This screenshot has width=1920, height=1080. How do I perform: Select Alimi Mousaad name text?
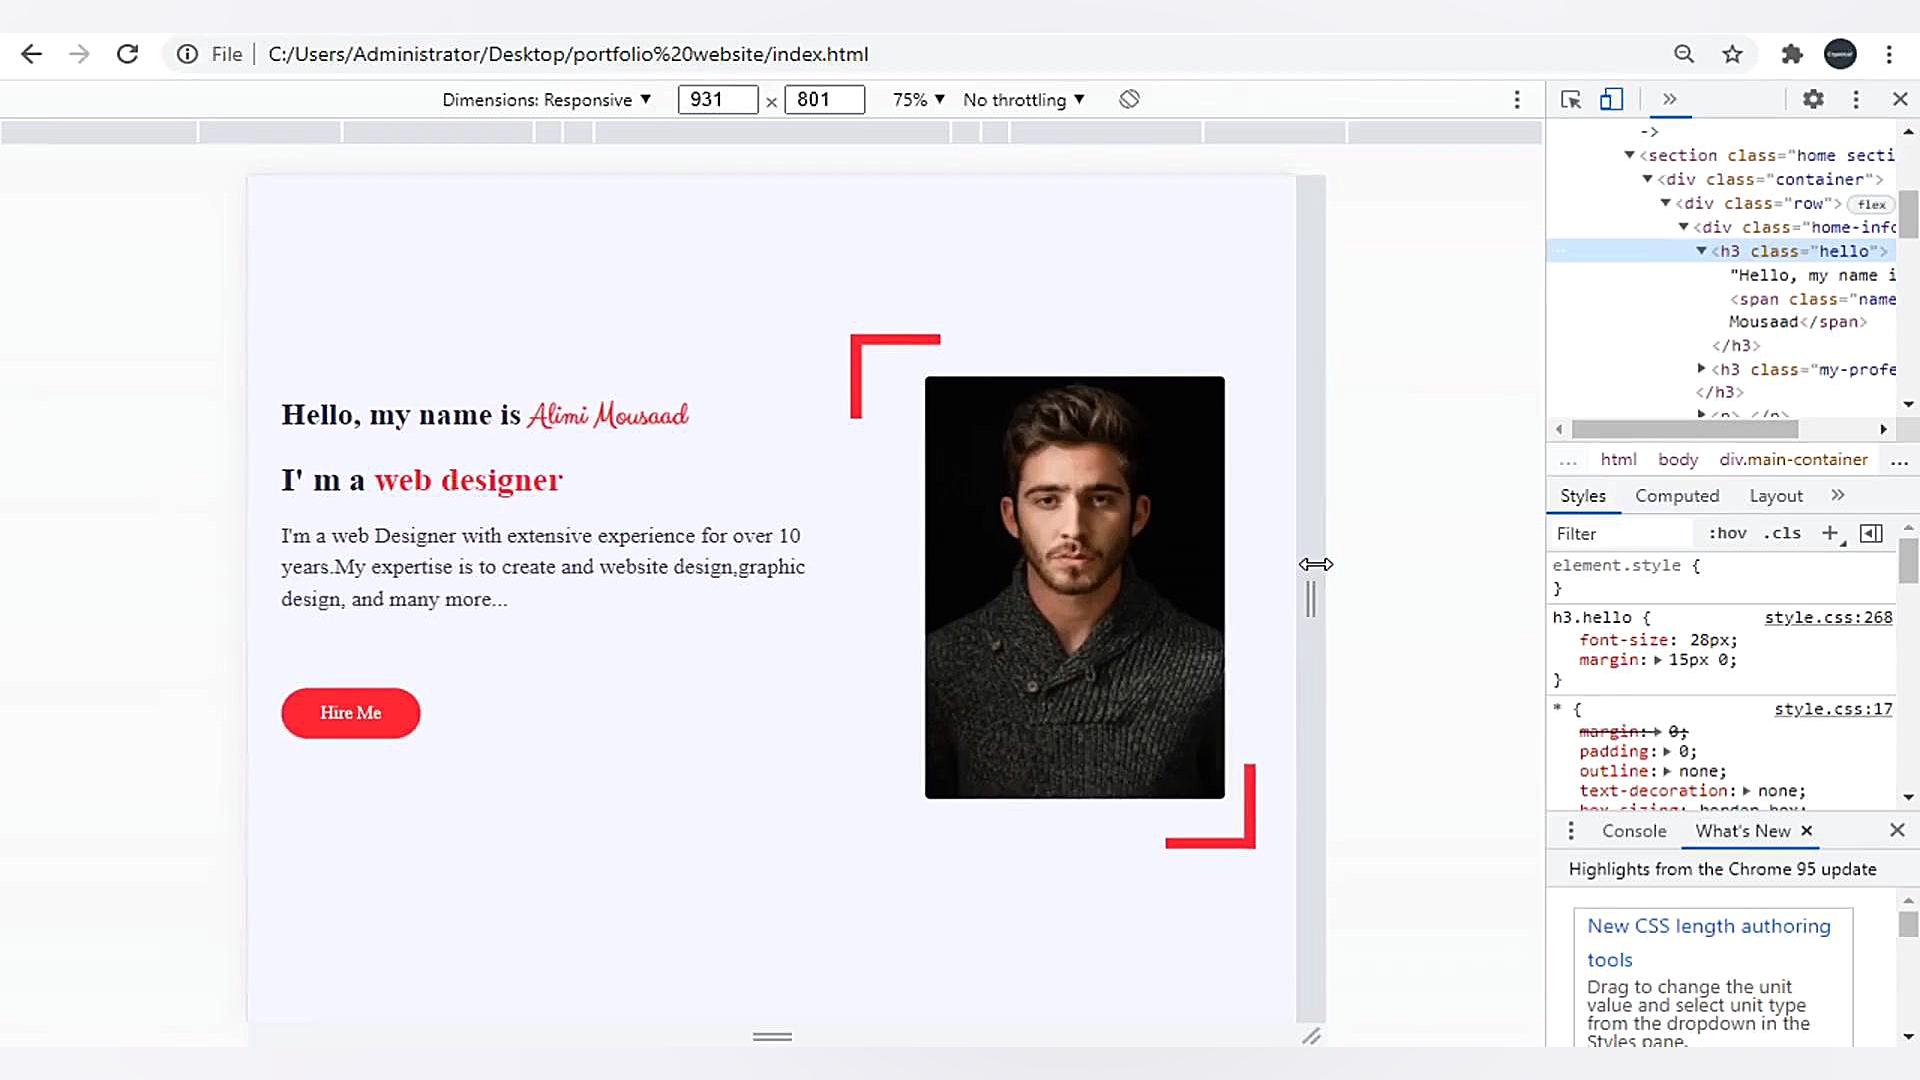pos(608,414)
